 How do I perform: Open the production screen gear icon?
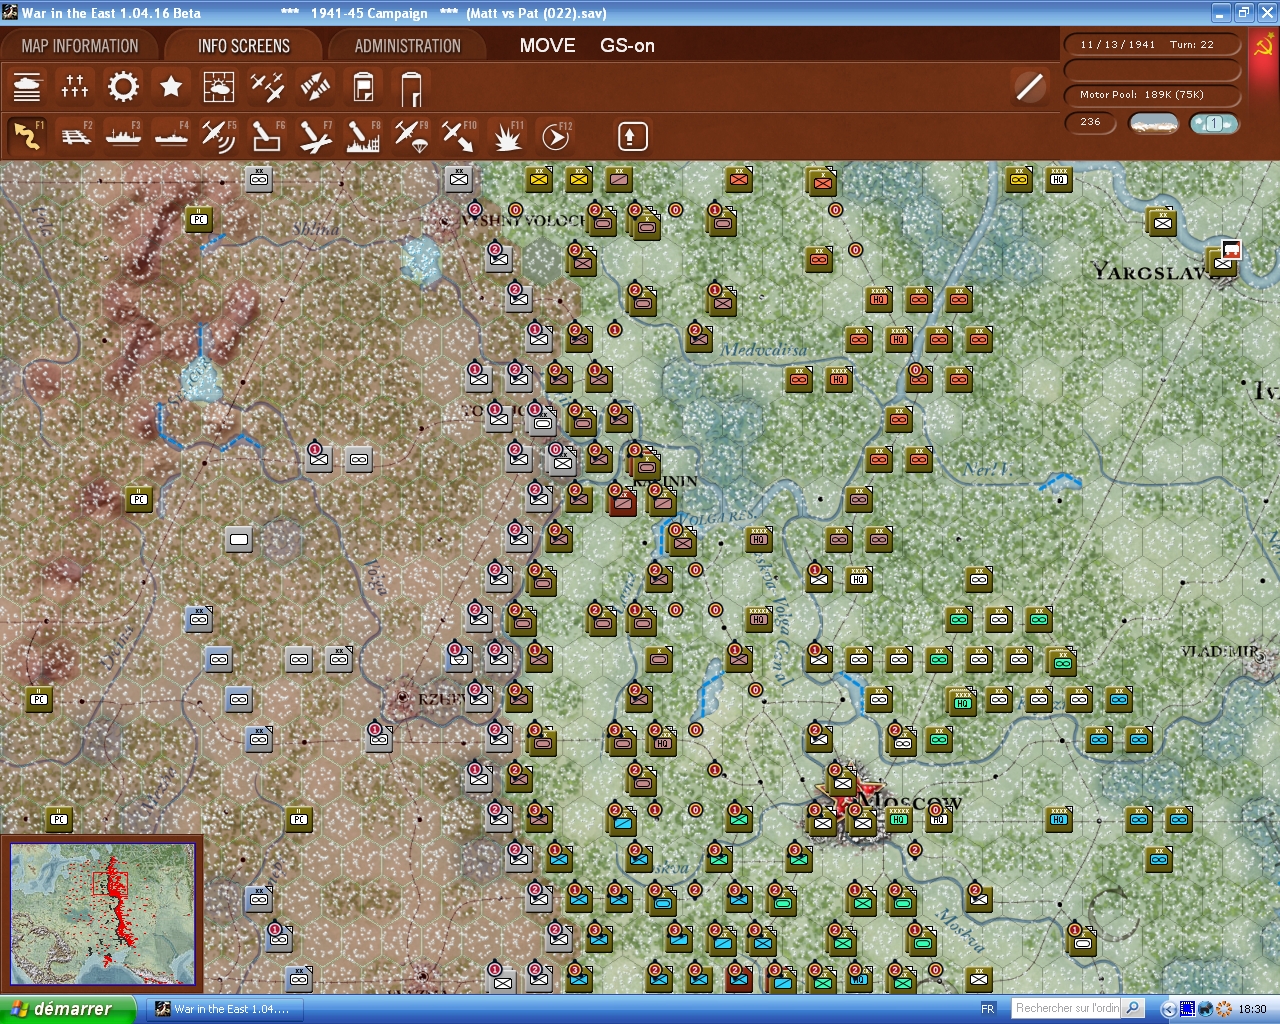123,87
